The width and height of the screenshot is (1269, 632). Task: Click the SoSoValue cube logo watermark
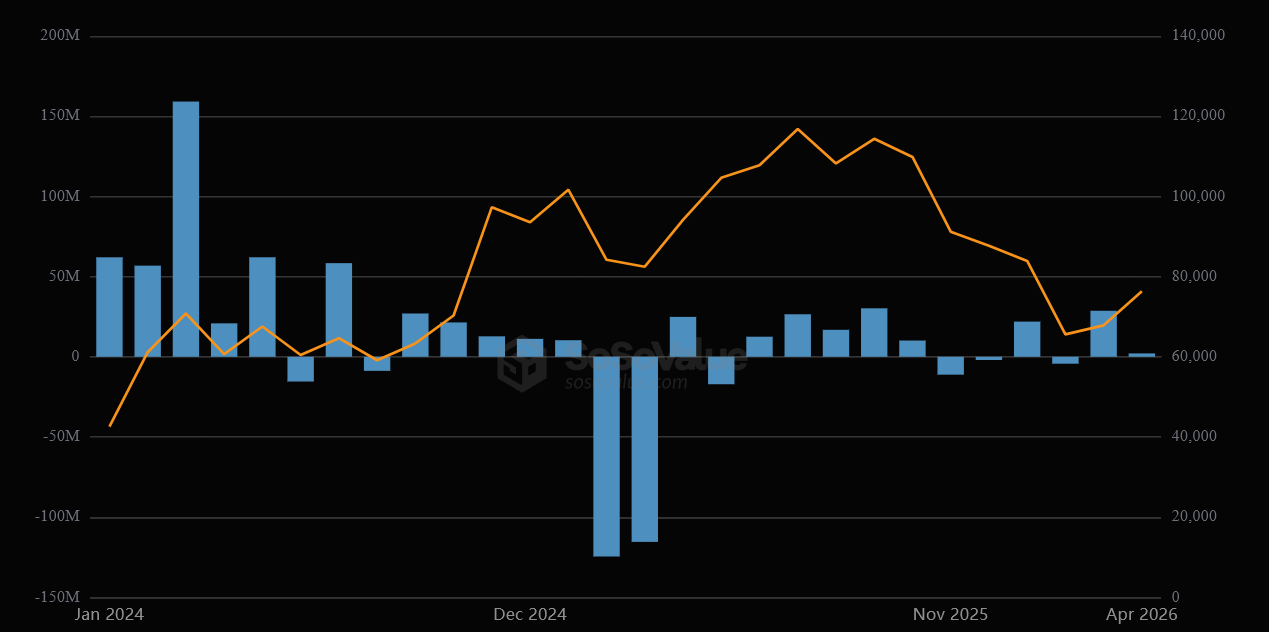[x=522, y=364]
